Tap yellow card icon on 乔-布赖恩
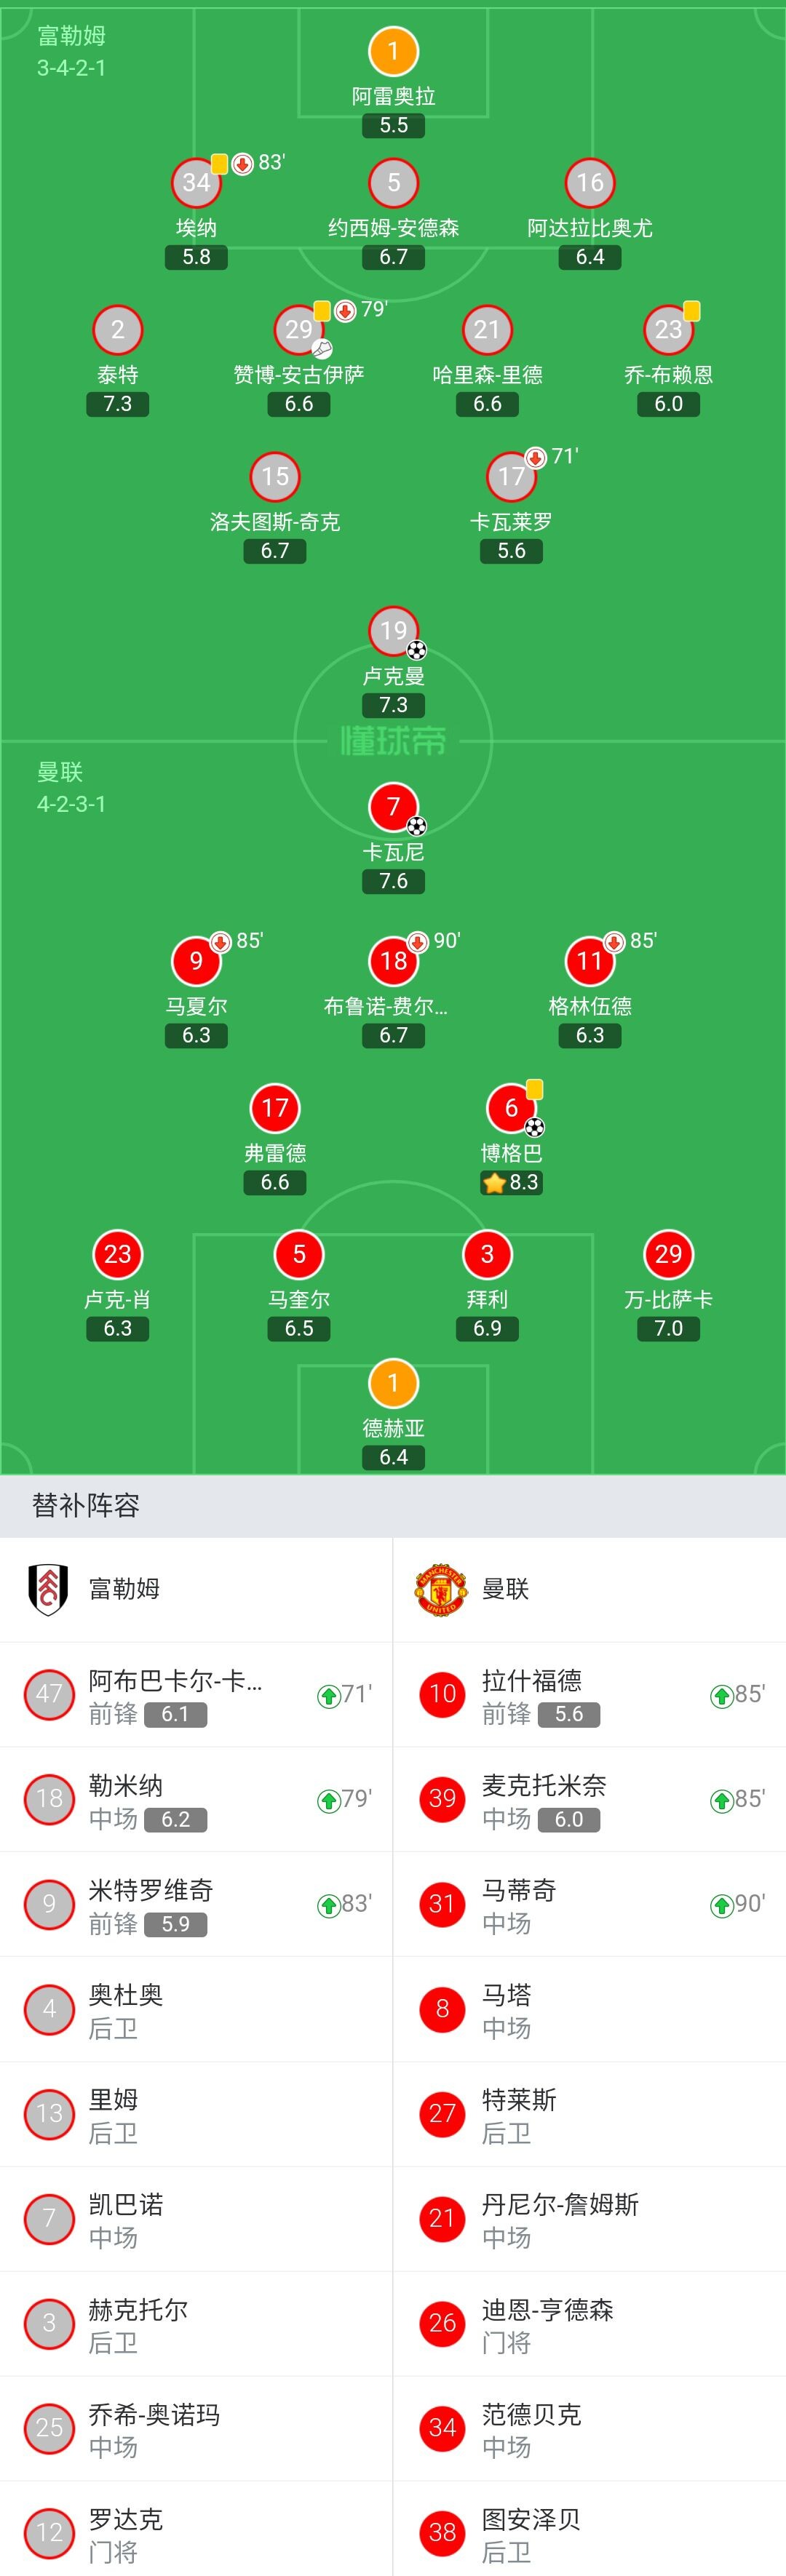 692,311
